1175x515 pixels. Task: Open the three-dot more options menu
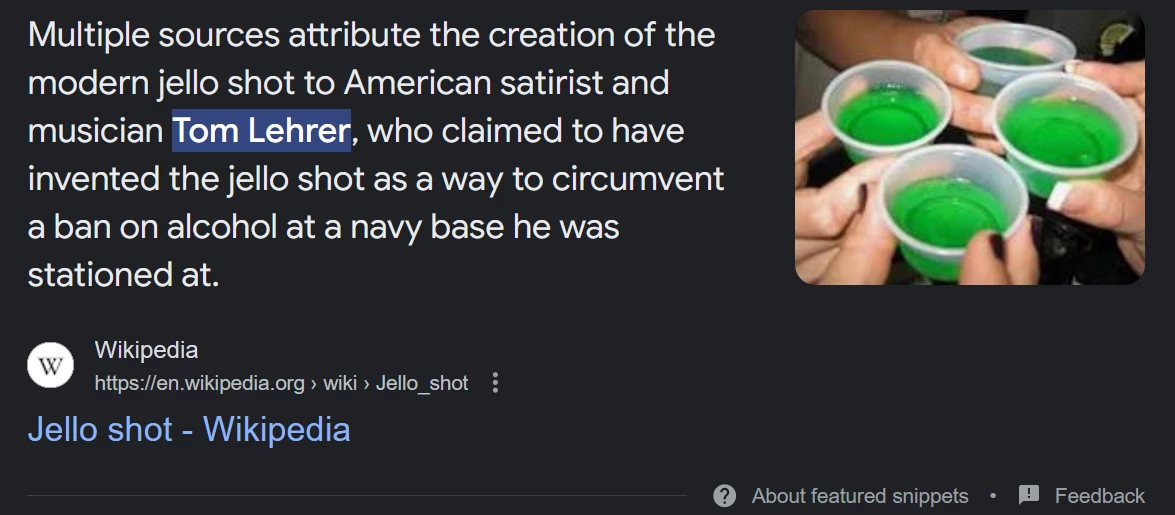click(495, 383)
